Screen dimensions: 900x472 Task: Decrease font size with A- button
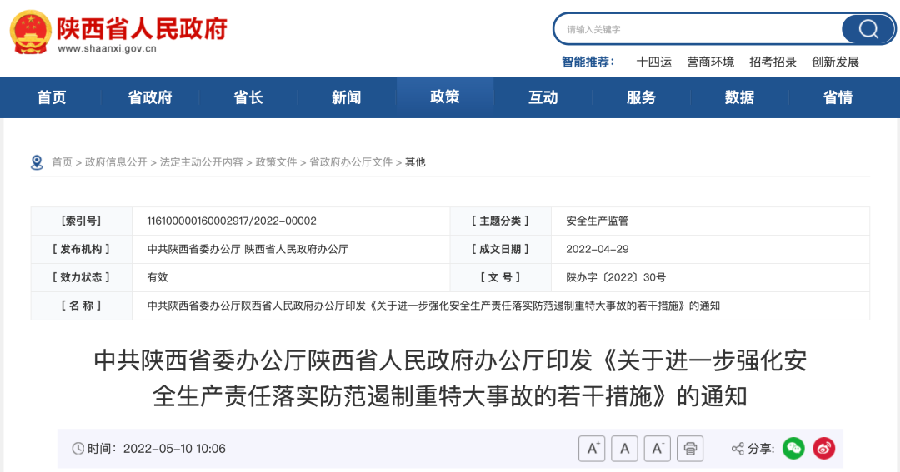click(657, 448)
